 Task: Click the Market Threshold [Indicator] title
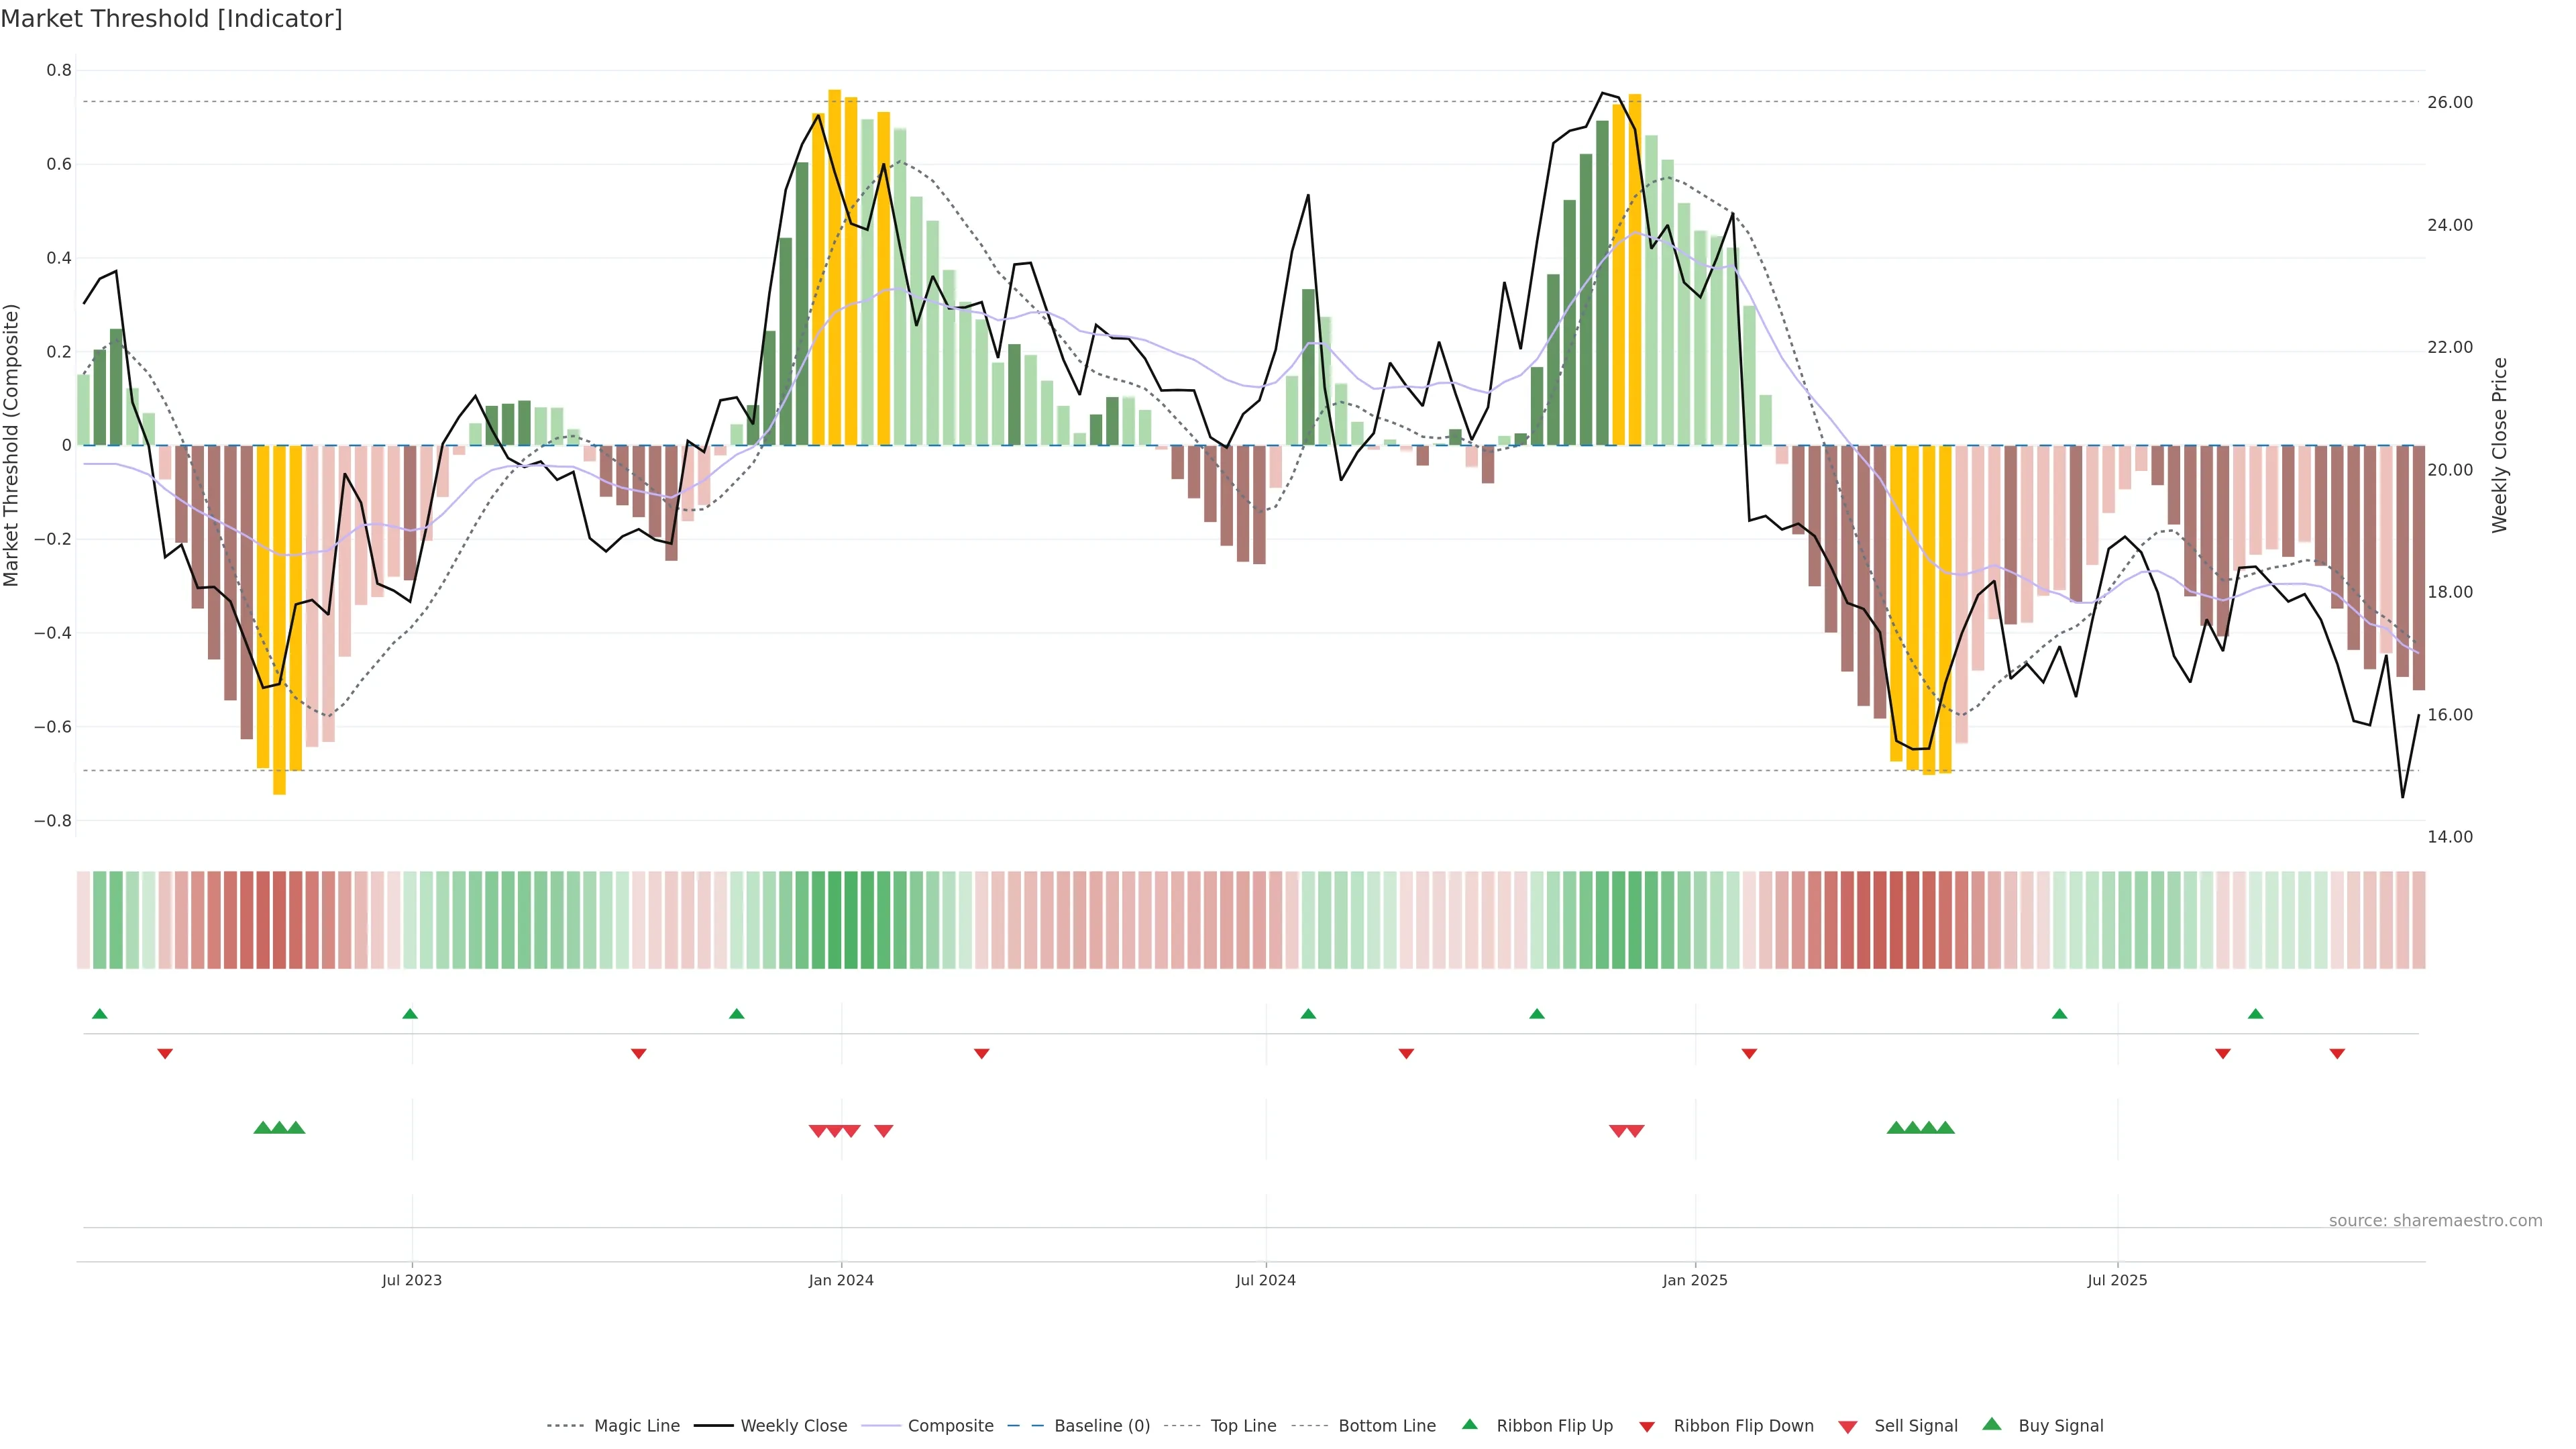tap(171, 19)
